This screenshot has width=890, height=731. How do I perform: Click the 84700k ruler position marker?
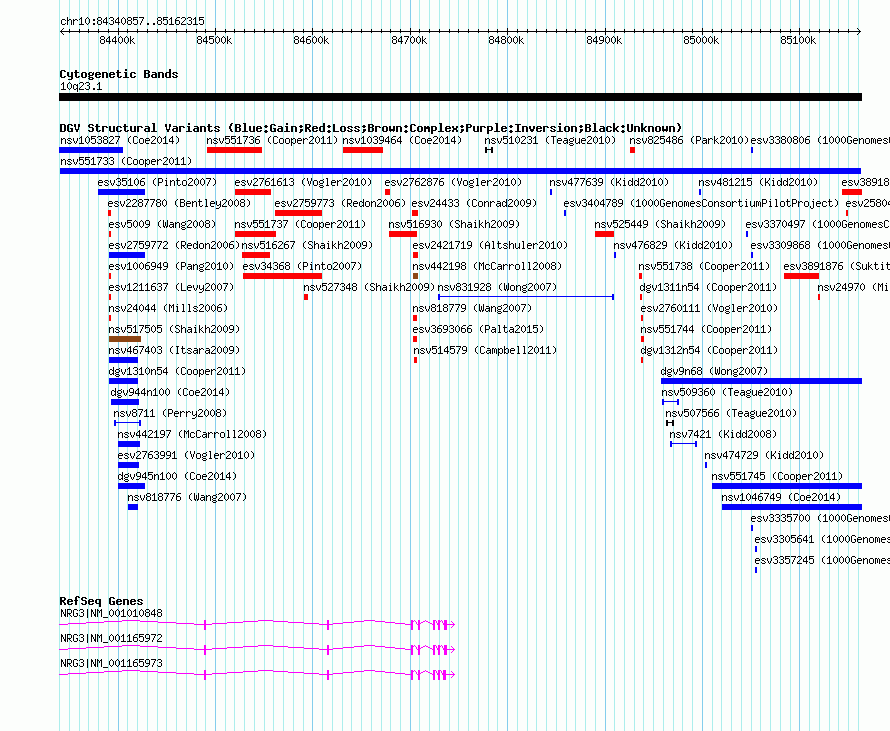click(x=409, y=40)
